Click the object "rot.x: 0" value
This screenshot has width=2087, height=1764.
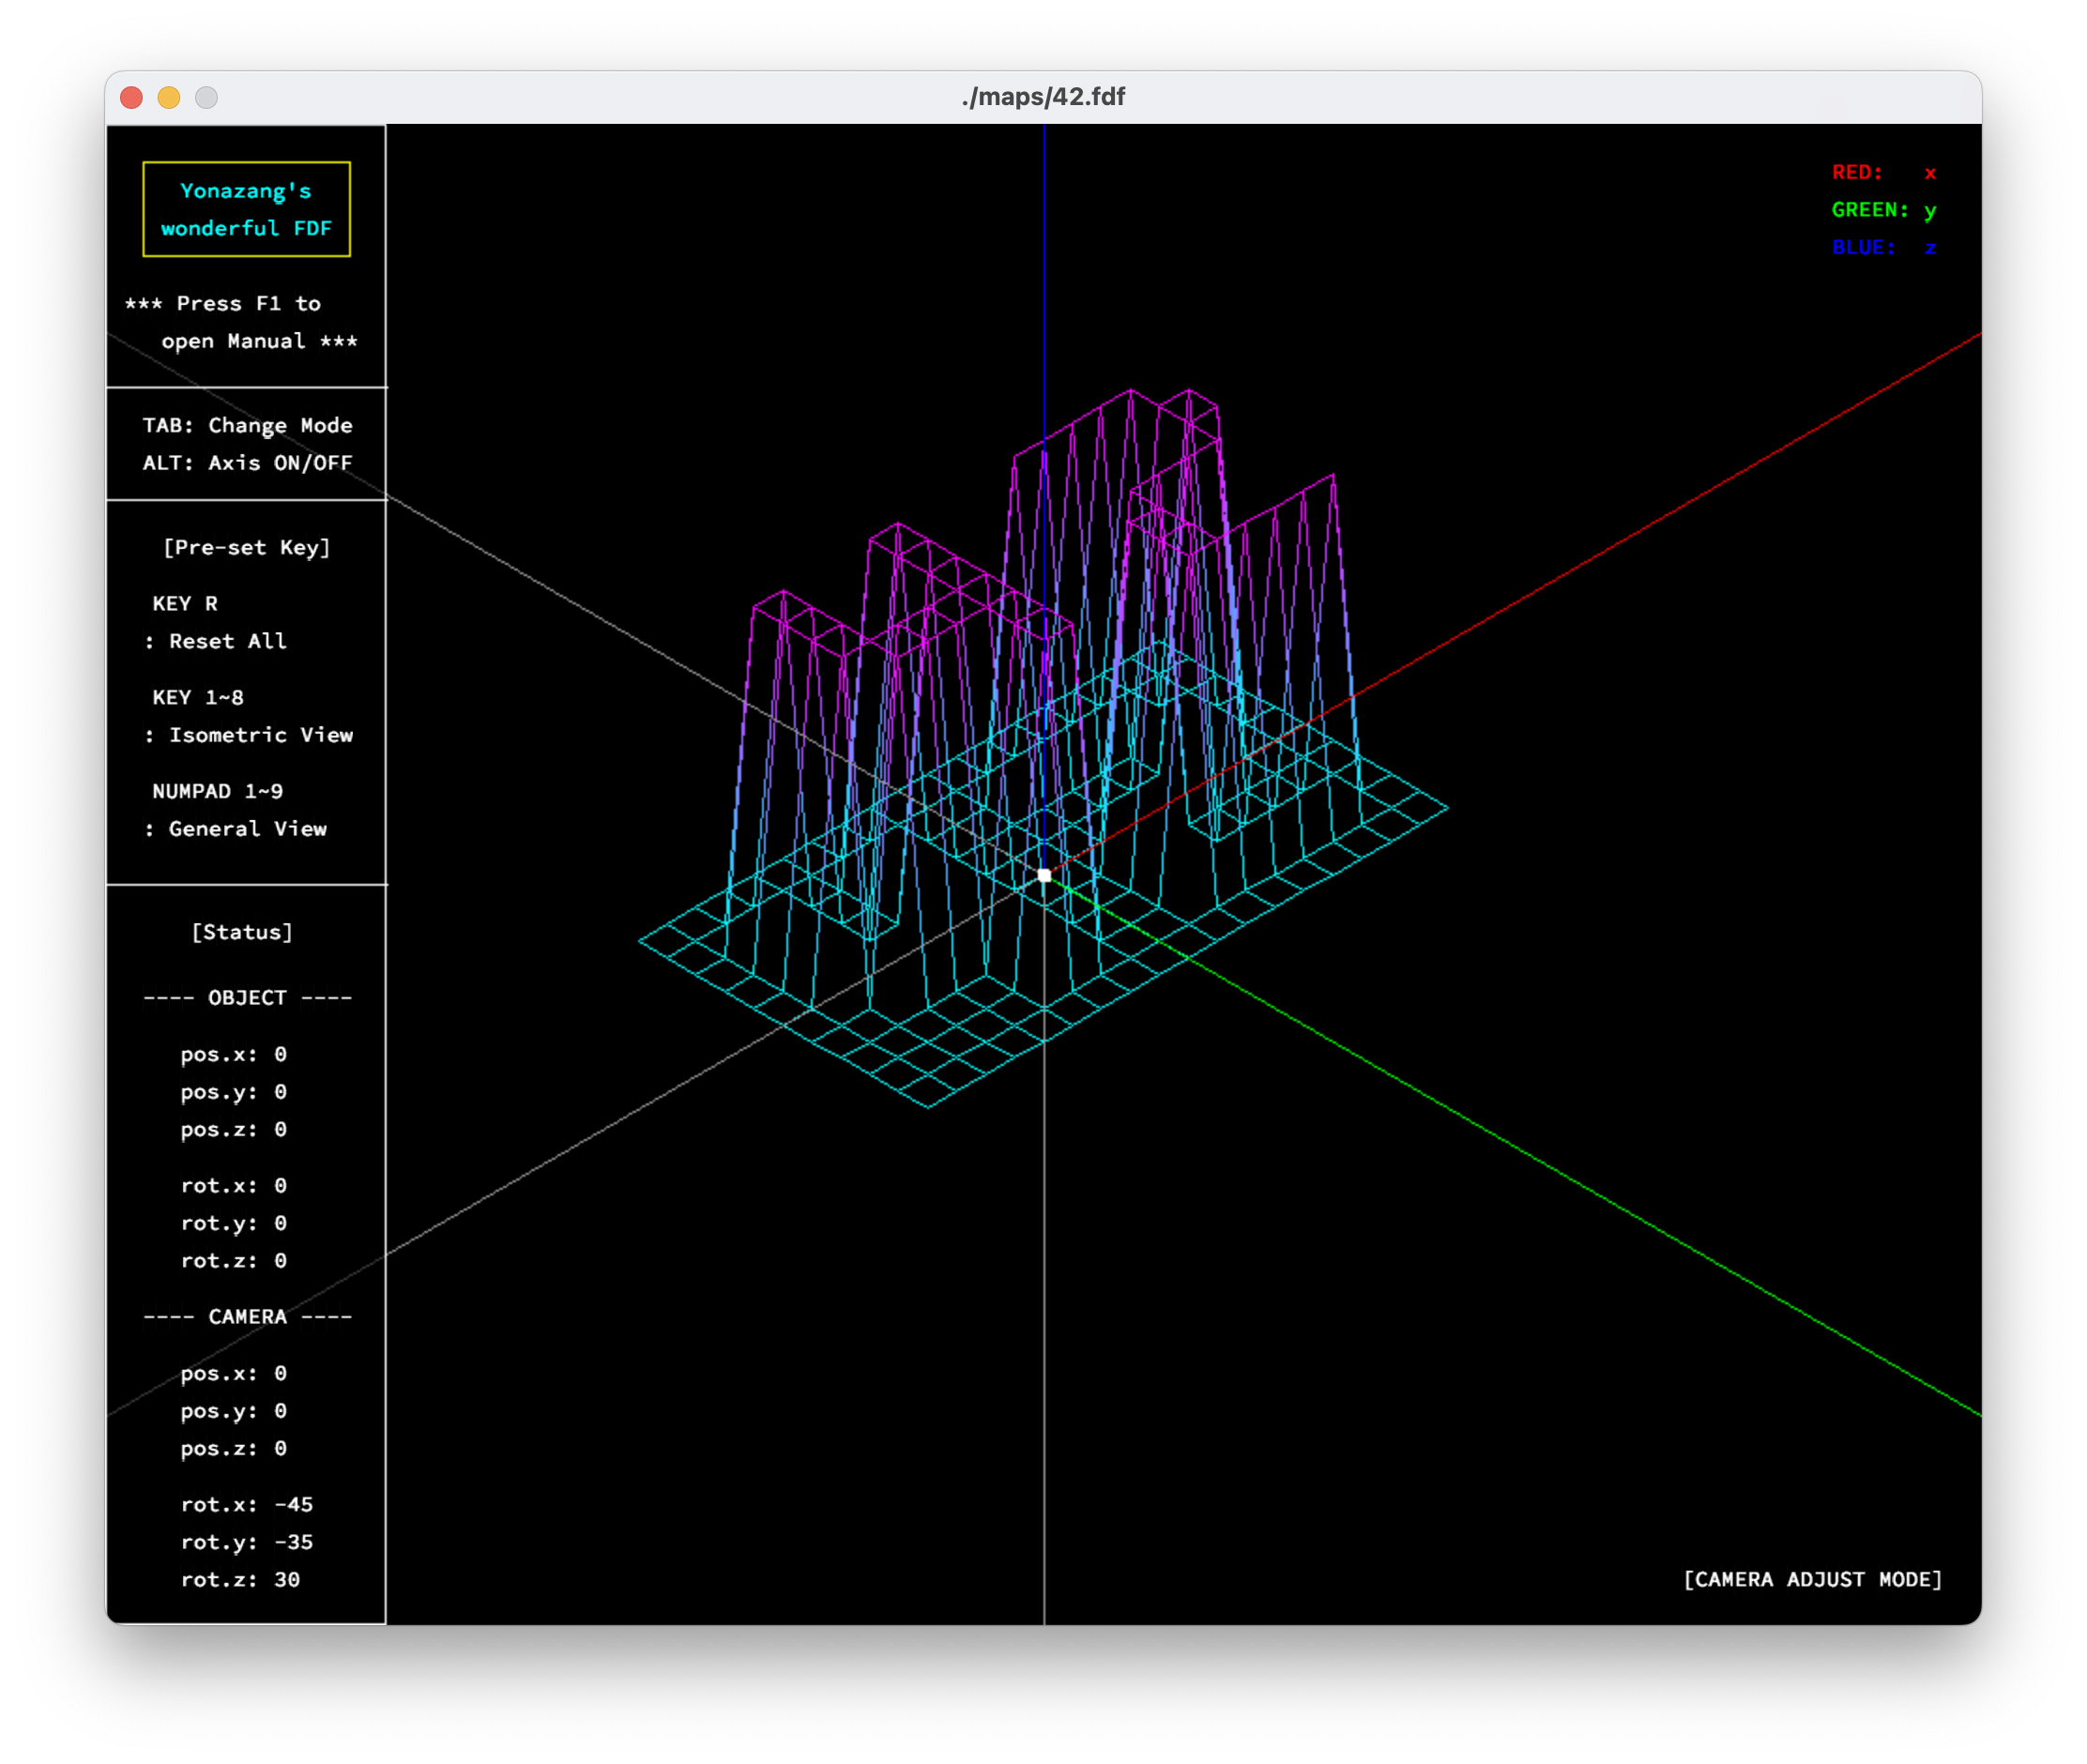(x=233, y=1186)
